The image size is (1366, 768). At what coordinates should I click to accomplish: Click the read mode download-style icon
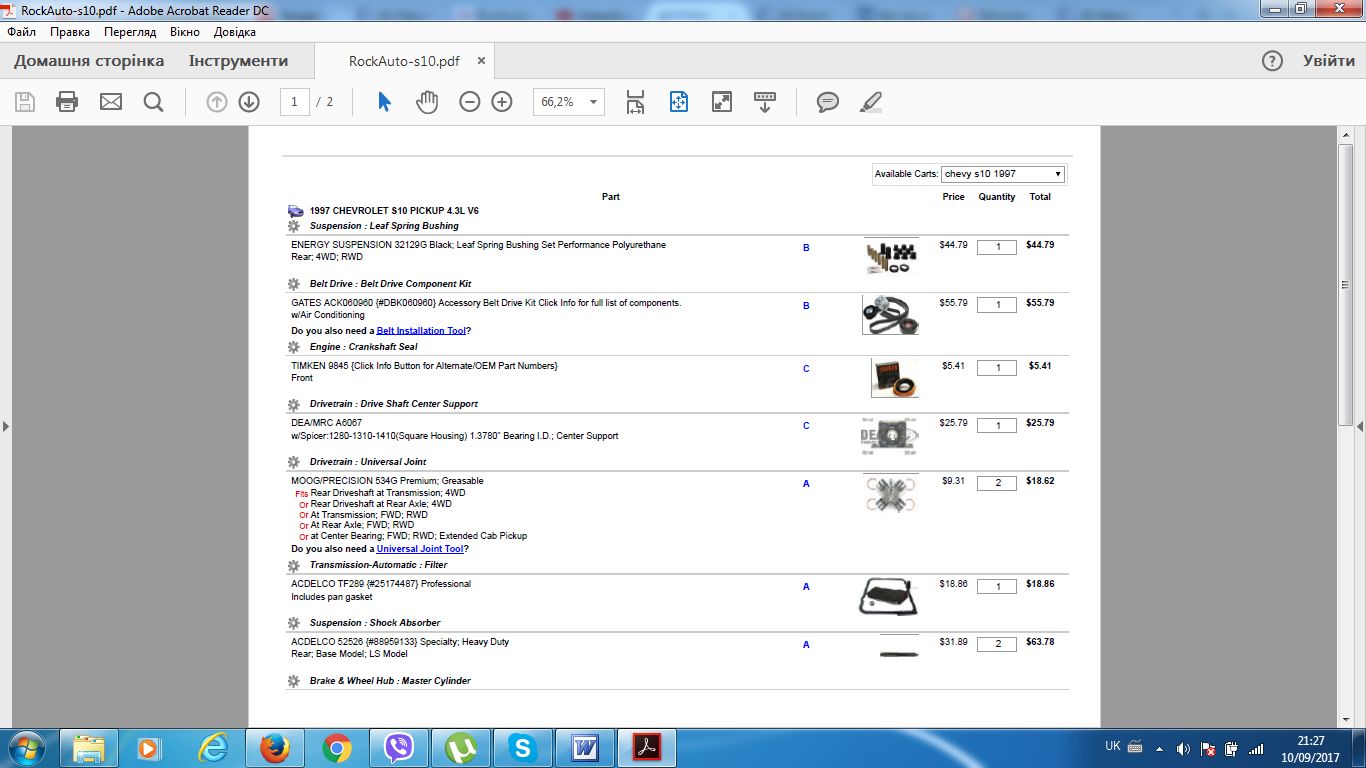[x=765, y=102]
